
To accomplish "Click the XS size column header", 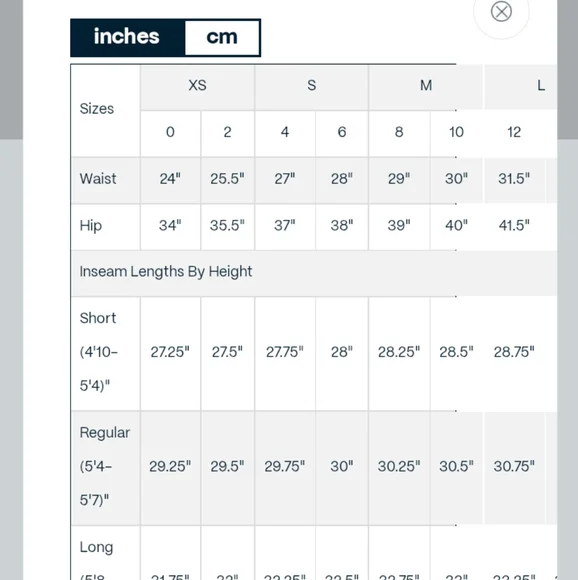I will (197, 87).
